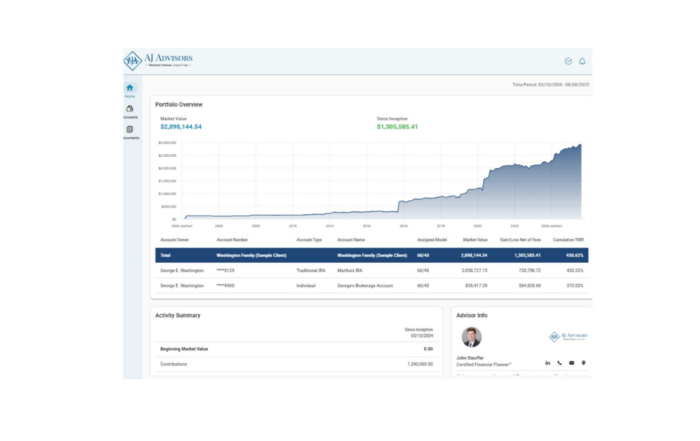This screenshot has width=700, height=441.
Task: Click the advisor phone icon
Action: [x=560, y=363]
